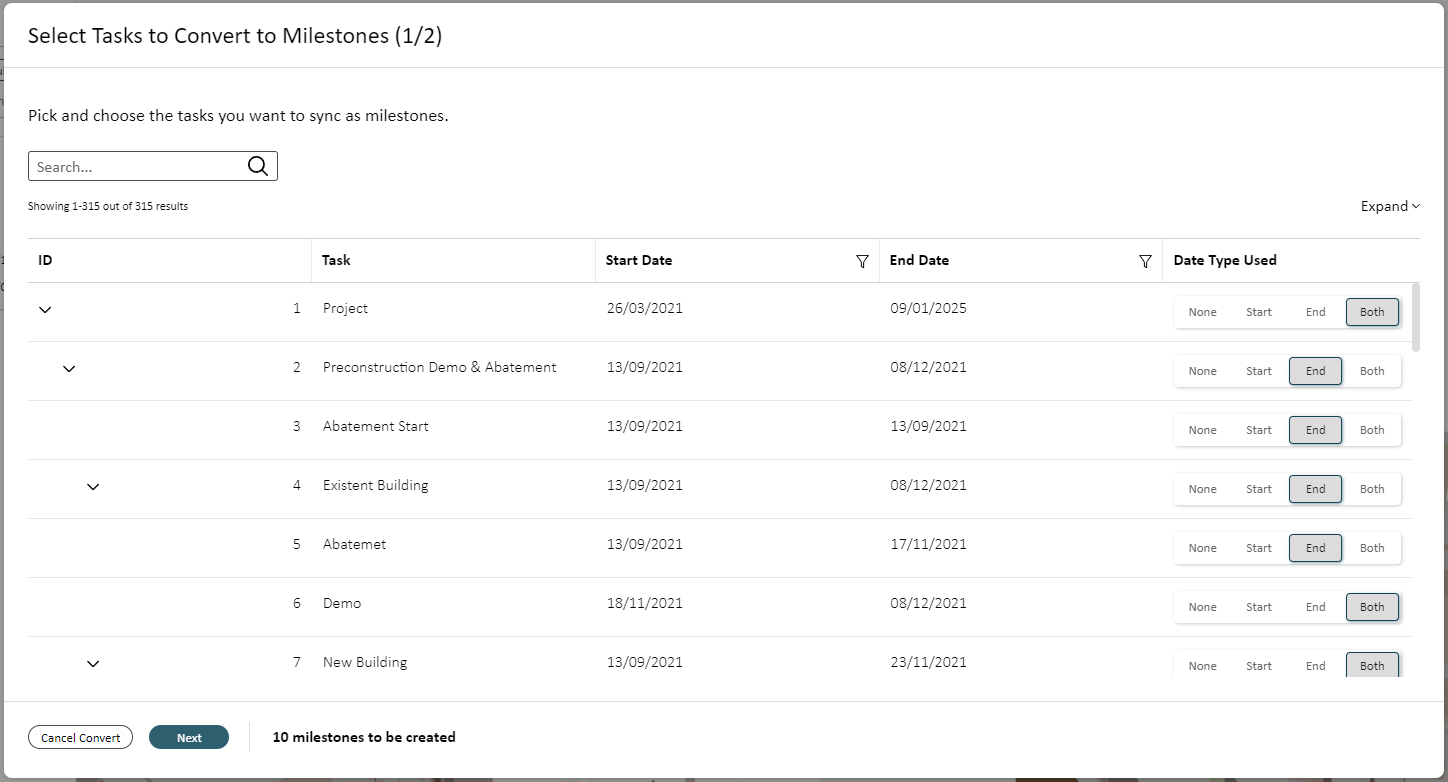Image resolution: width=1448 pixels, height=782 pixels.
Task: Set Abatement Start row to None
Action: point(1203,430)
